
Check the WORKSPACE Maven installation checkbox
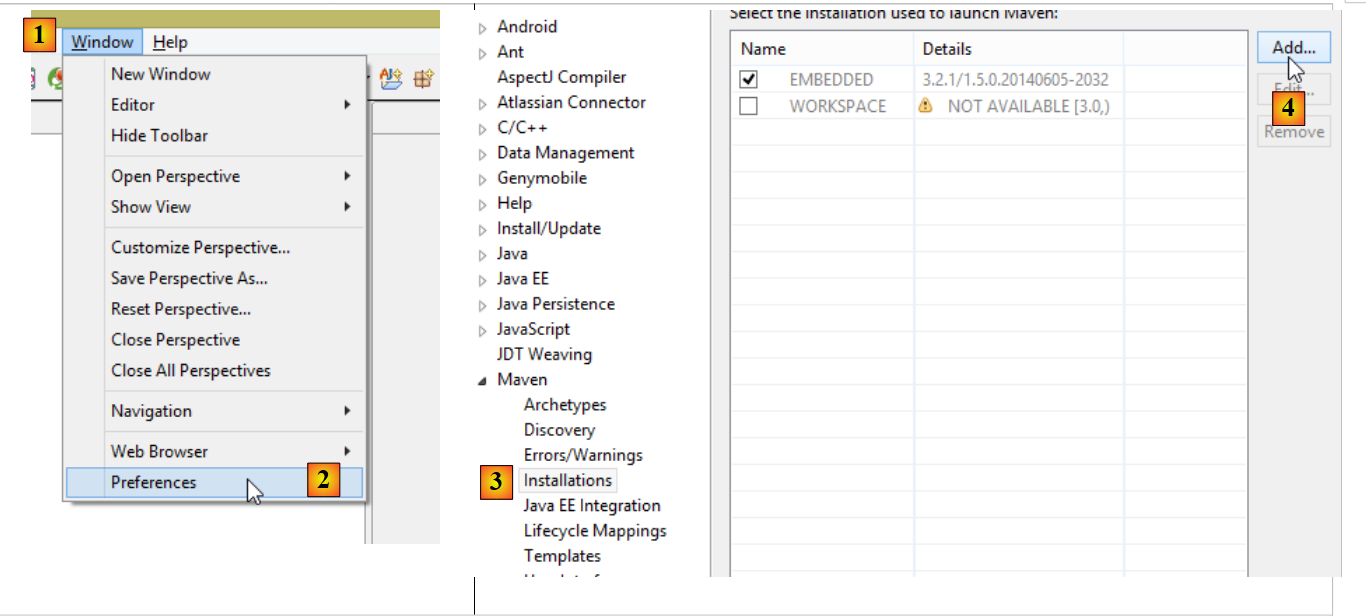748,105
